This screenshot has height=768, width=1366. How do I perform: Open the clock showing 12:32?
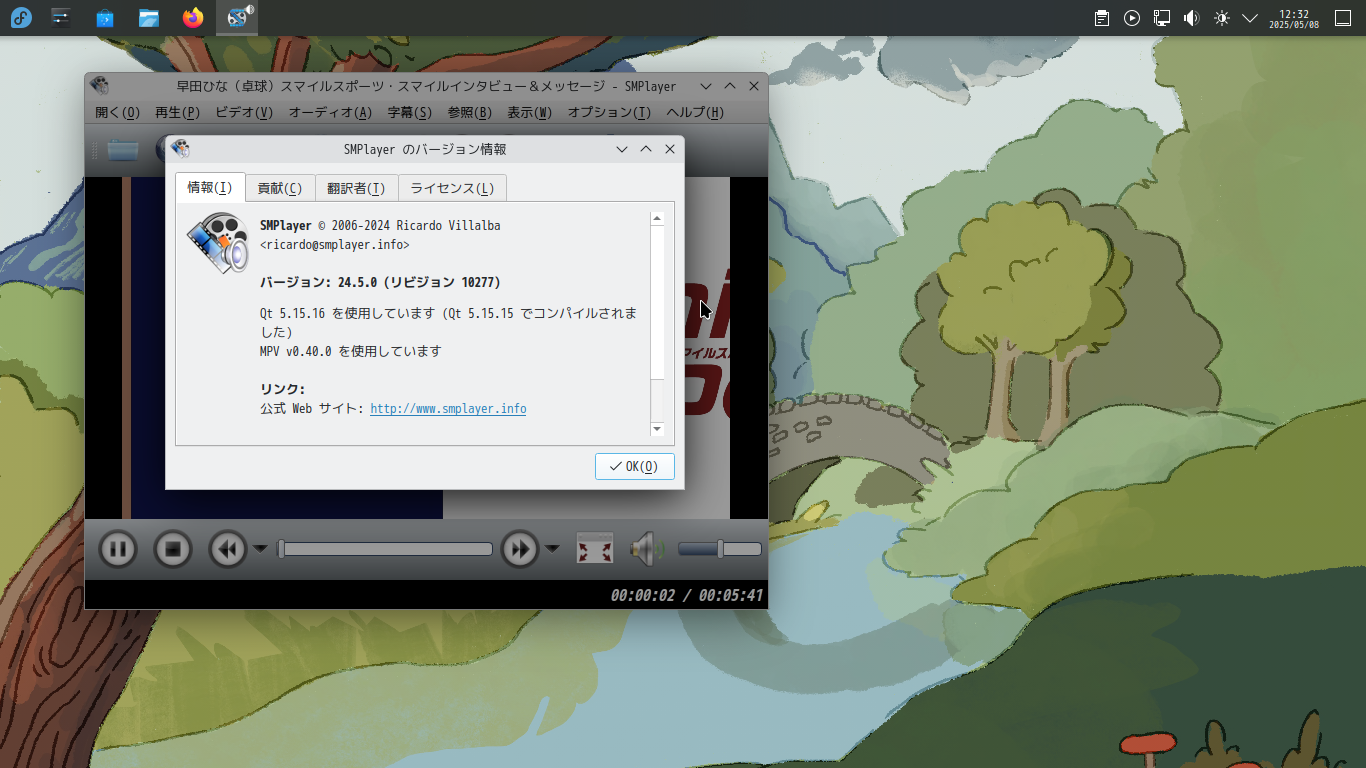click(1294, 18)
